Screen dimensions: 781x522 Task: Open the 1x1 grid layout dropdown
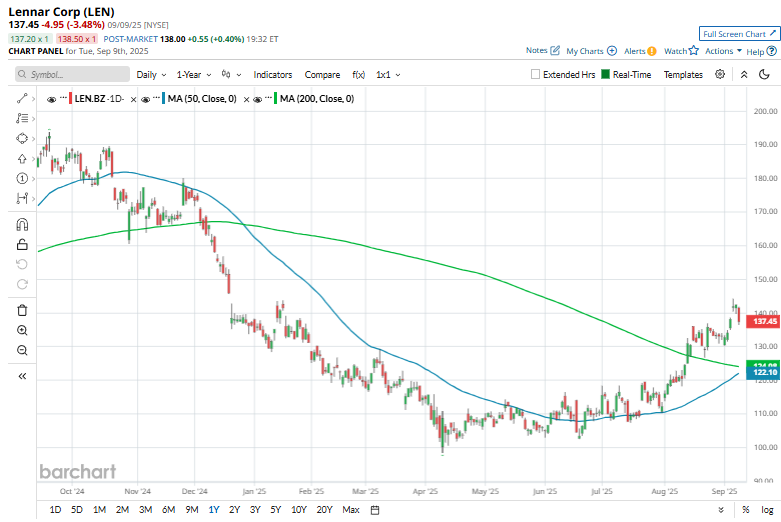tap(388, 75)
